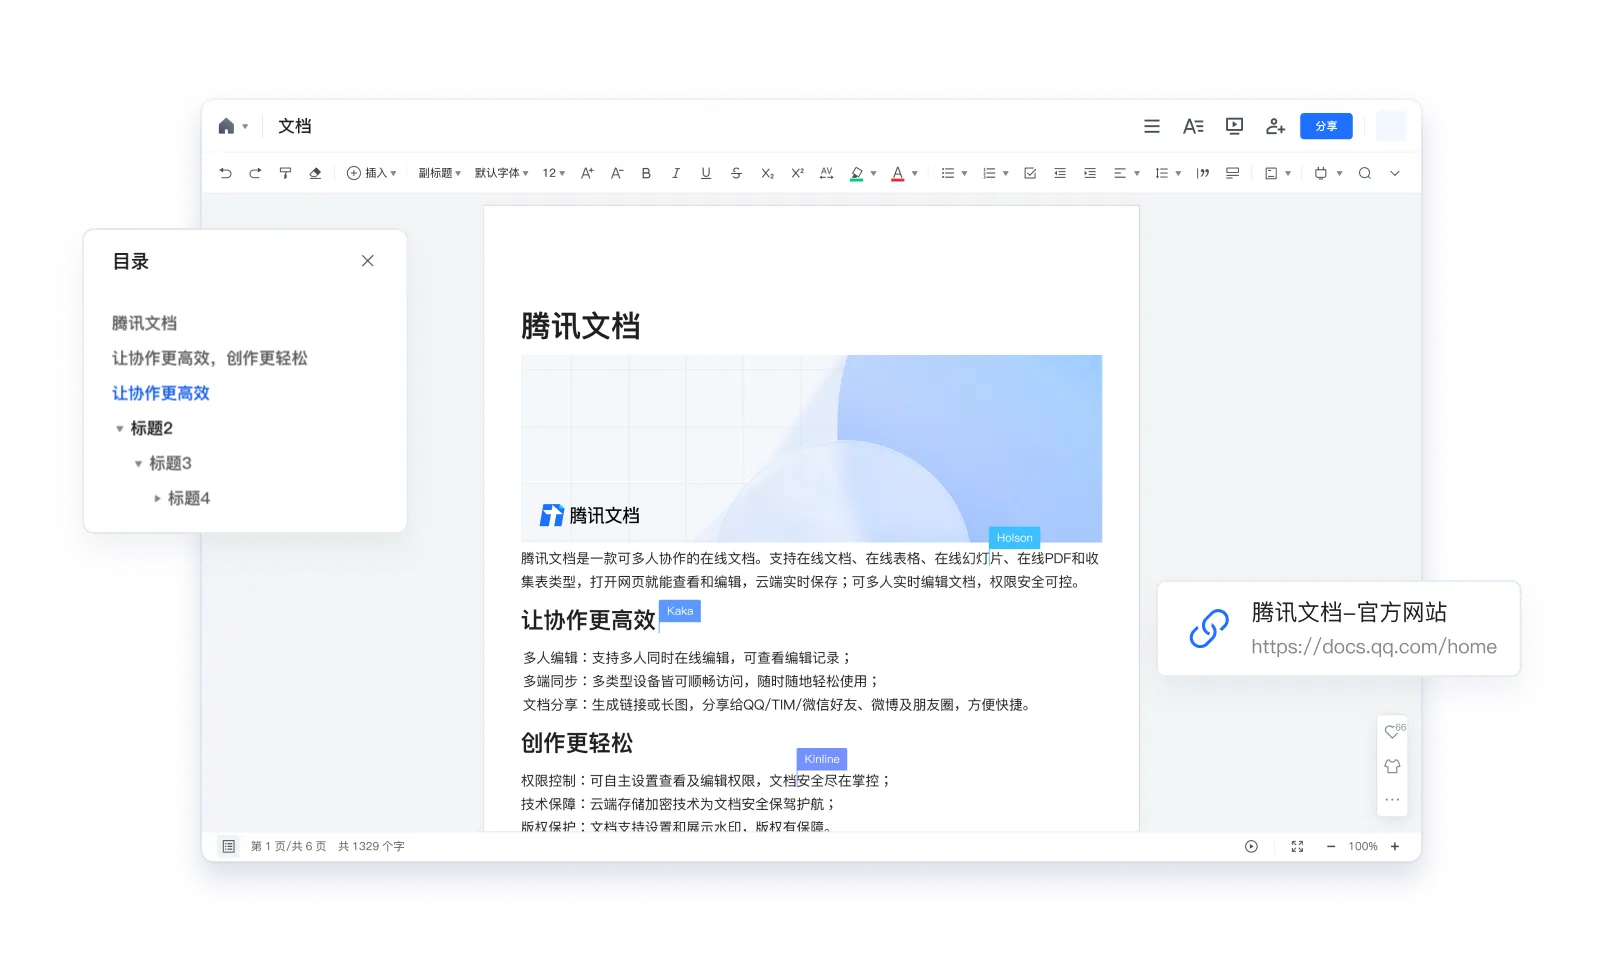Open the 腾讯文档-官方网站 link card
Screen dimensions: 1600x960
tap(1339, 629)
